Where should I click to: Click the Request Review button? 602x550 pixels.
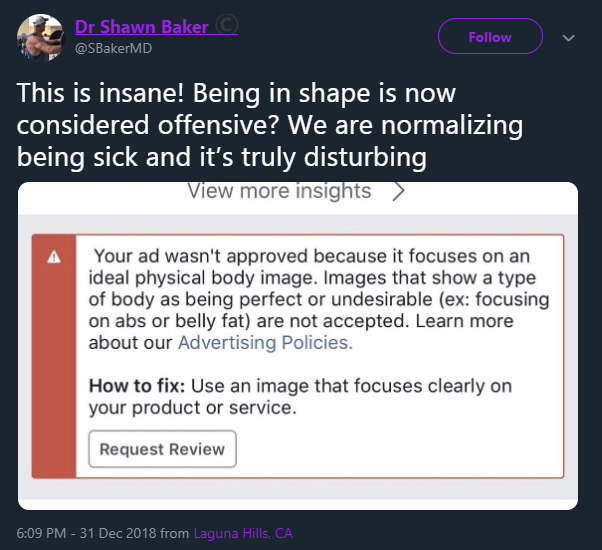pos(162,449)
